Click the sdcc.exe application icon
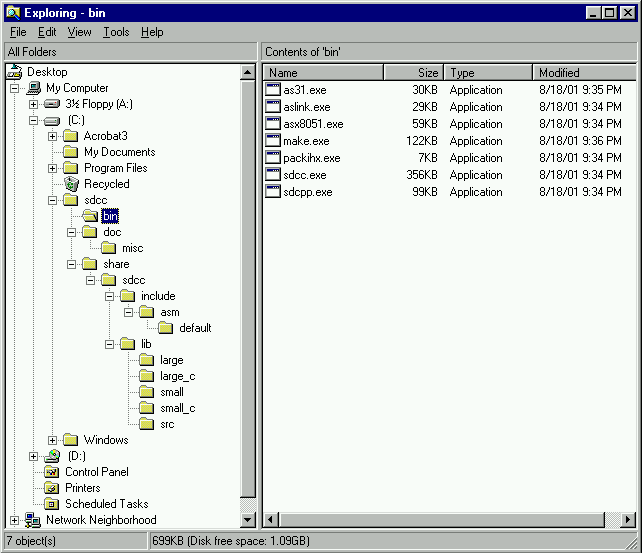Image resolution: width=642 pixels, height=553 pixels. pos(273,175)
